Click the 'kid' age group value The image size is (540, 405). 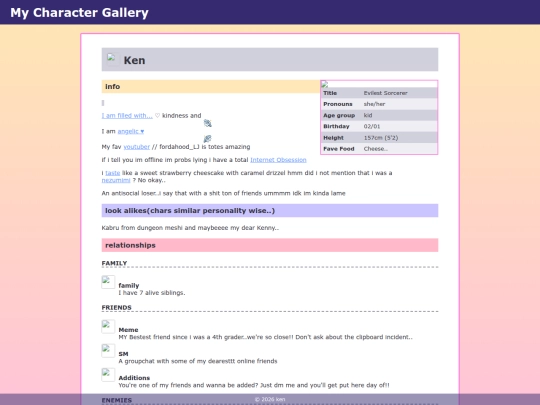368,115
